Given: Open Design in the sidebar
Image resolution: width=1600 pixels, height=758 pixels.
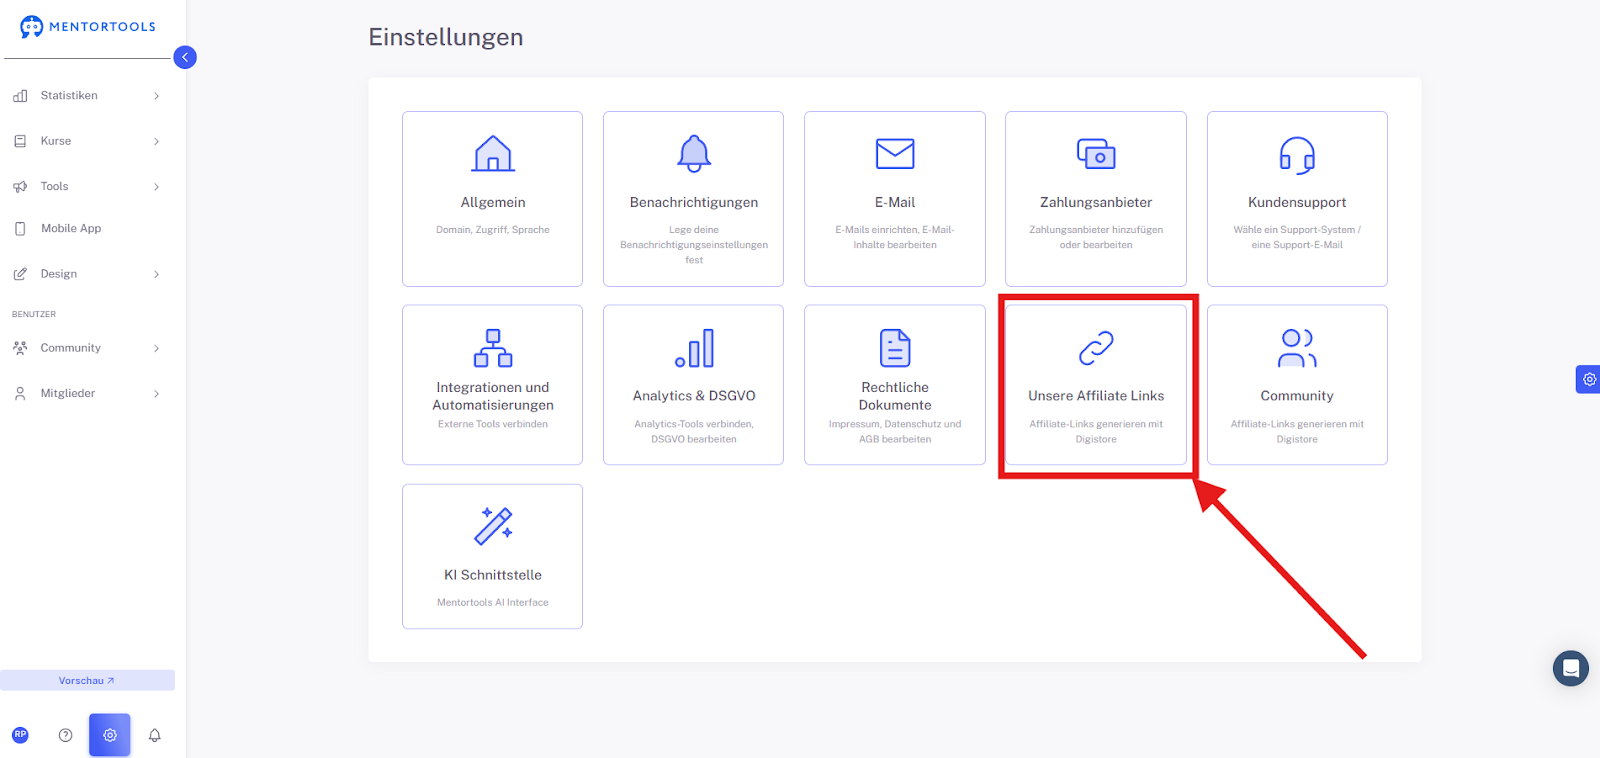Looking at the screenshot, I should click(59, 274).
